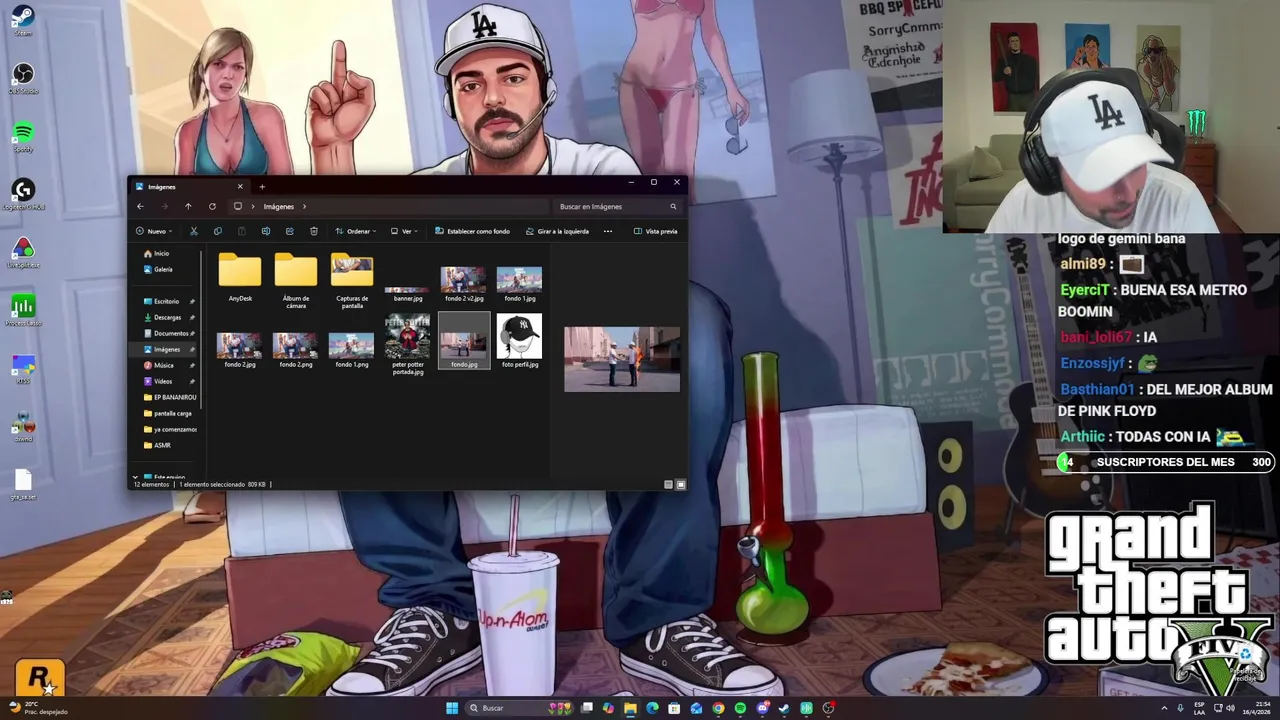Click the search magnifier in Explorer
This screenshot has height=720, width=1280.
point(673,206)
